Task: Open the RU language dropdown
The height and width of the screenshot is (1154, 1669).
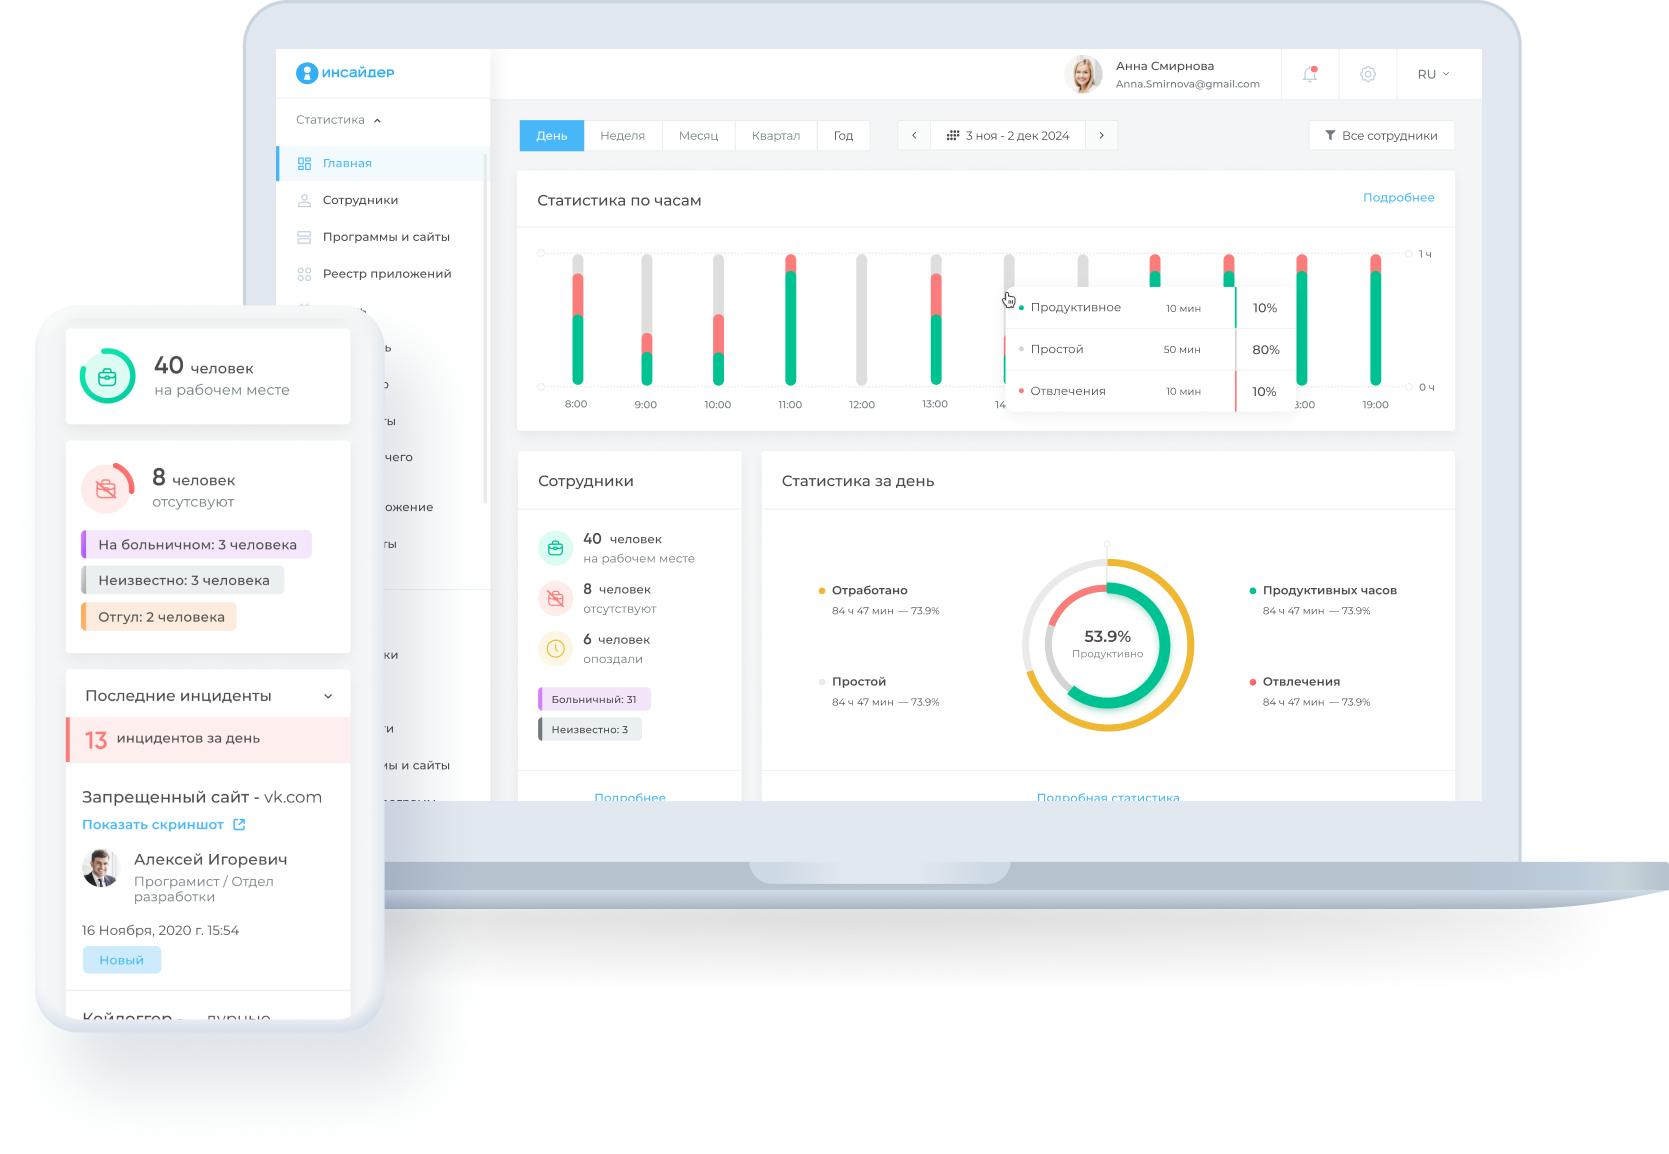Action: coord(1433,74)
